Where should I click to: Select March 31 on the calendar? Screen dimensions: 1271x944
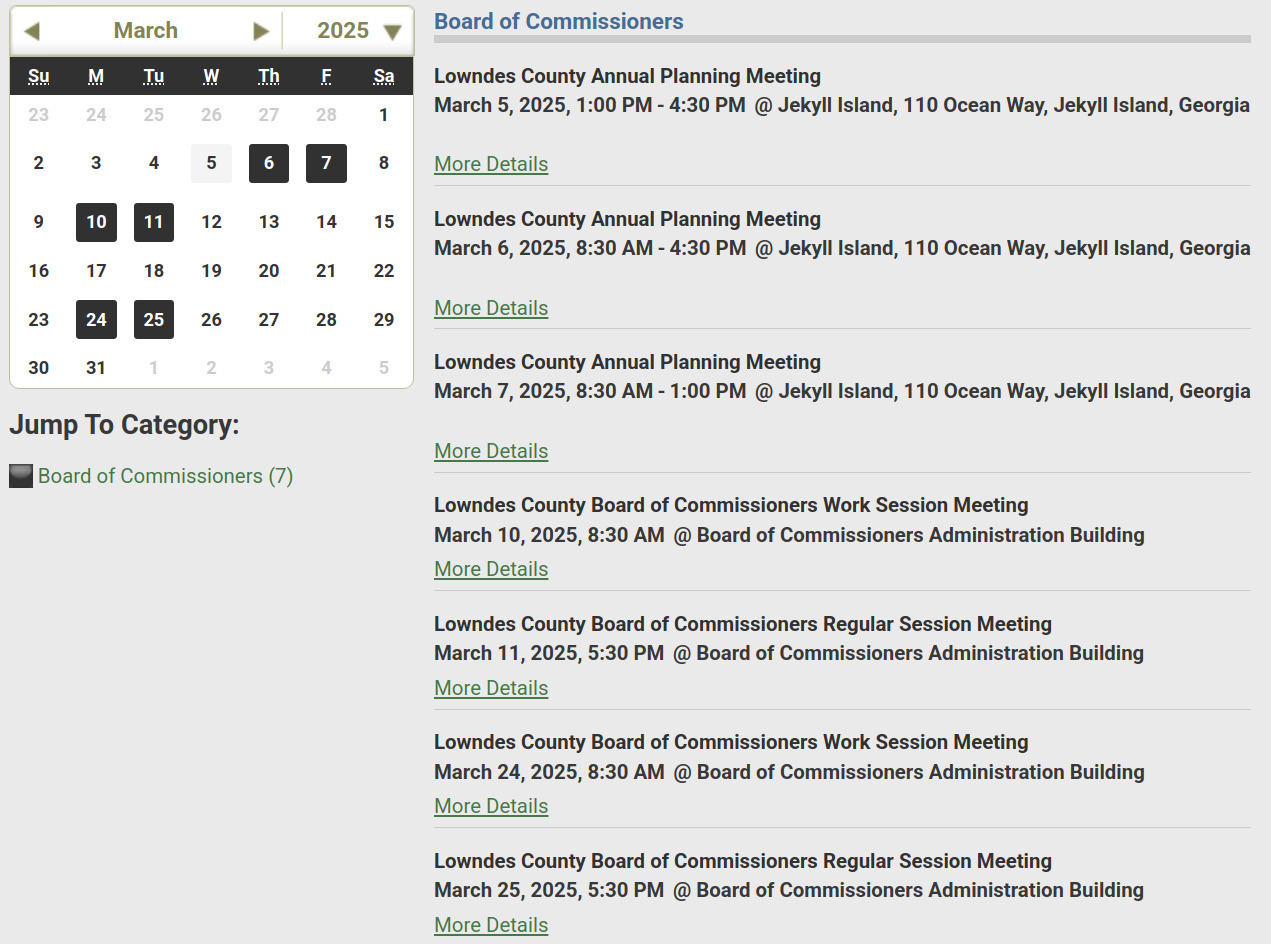(96, 367)
